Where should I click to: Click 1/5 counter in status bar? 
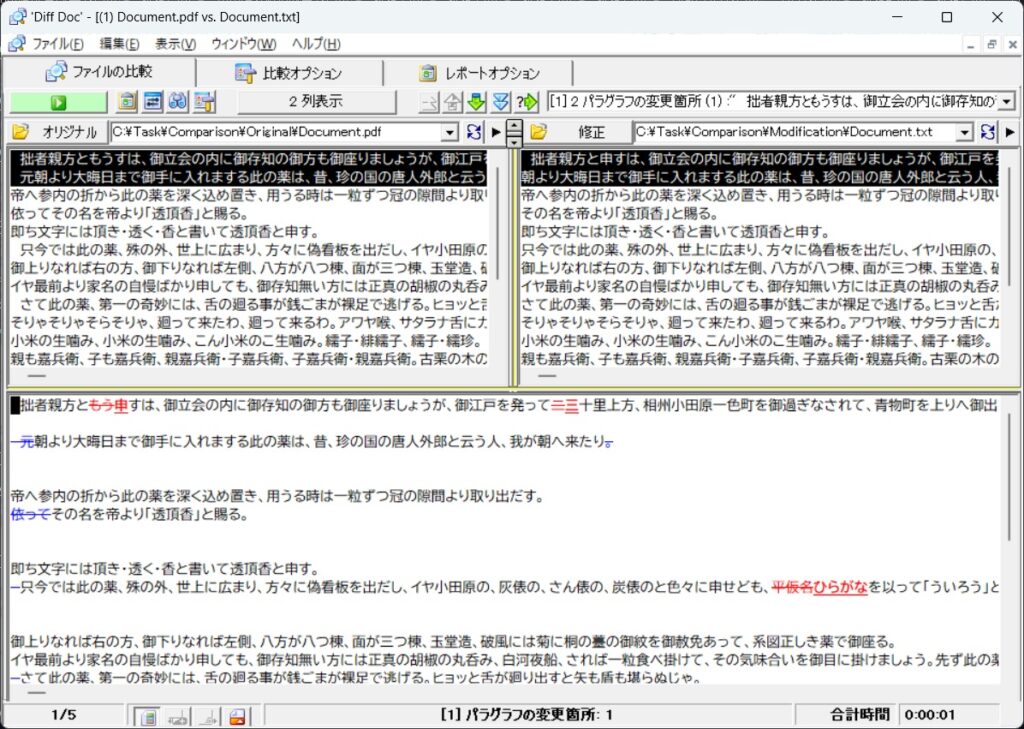(x=63, y=715)
